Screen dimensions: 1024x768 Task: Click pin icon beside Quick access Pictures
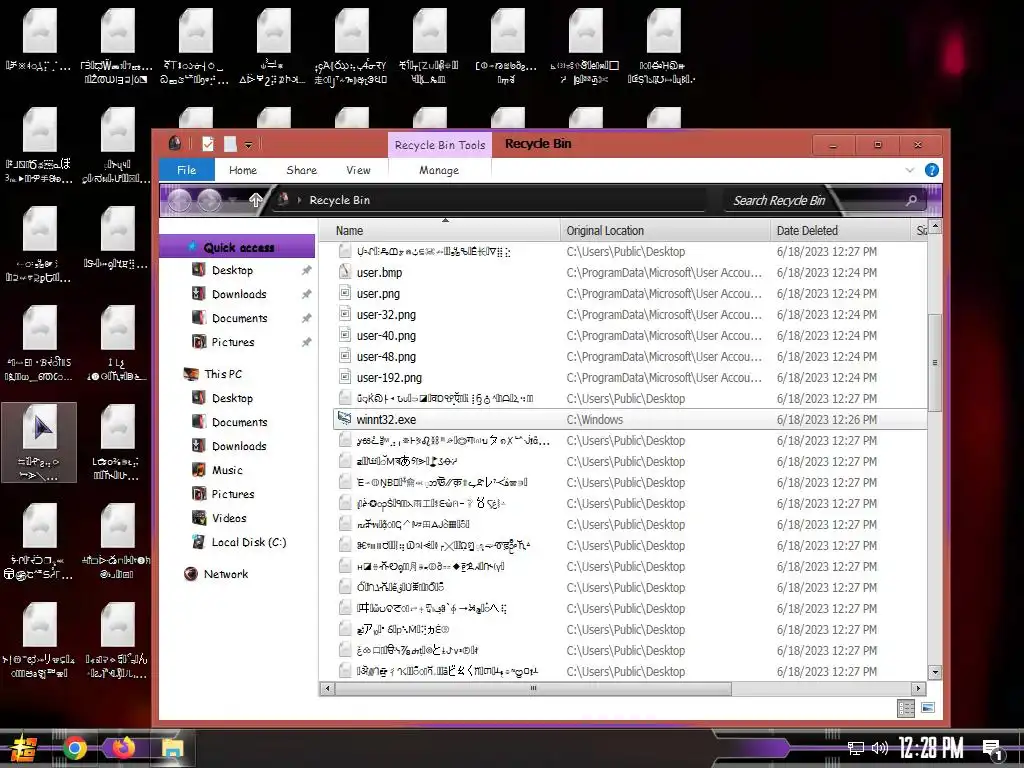[x=306, y=342]
